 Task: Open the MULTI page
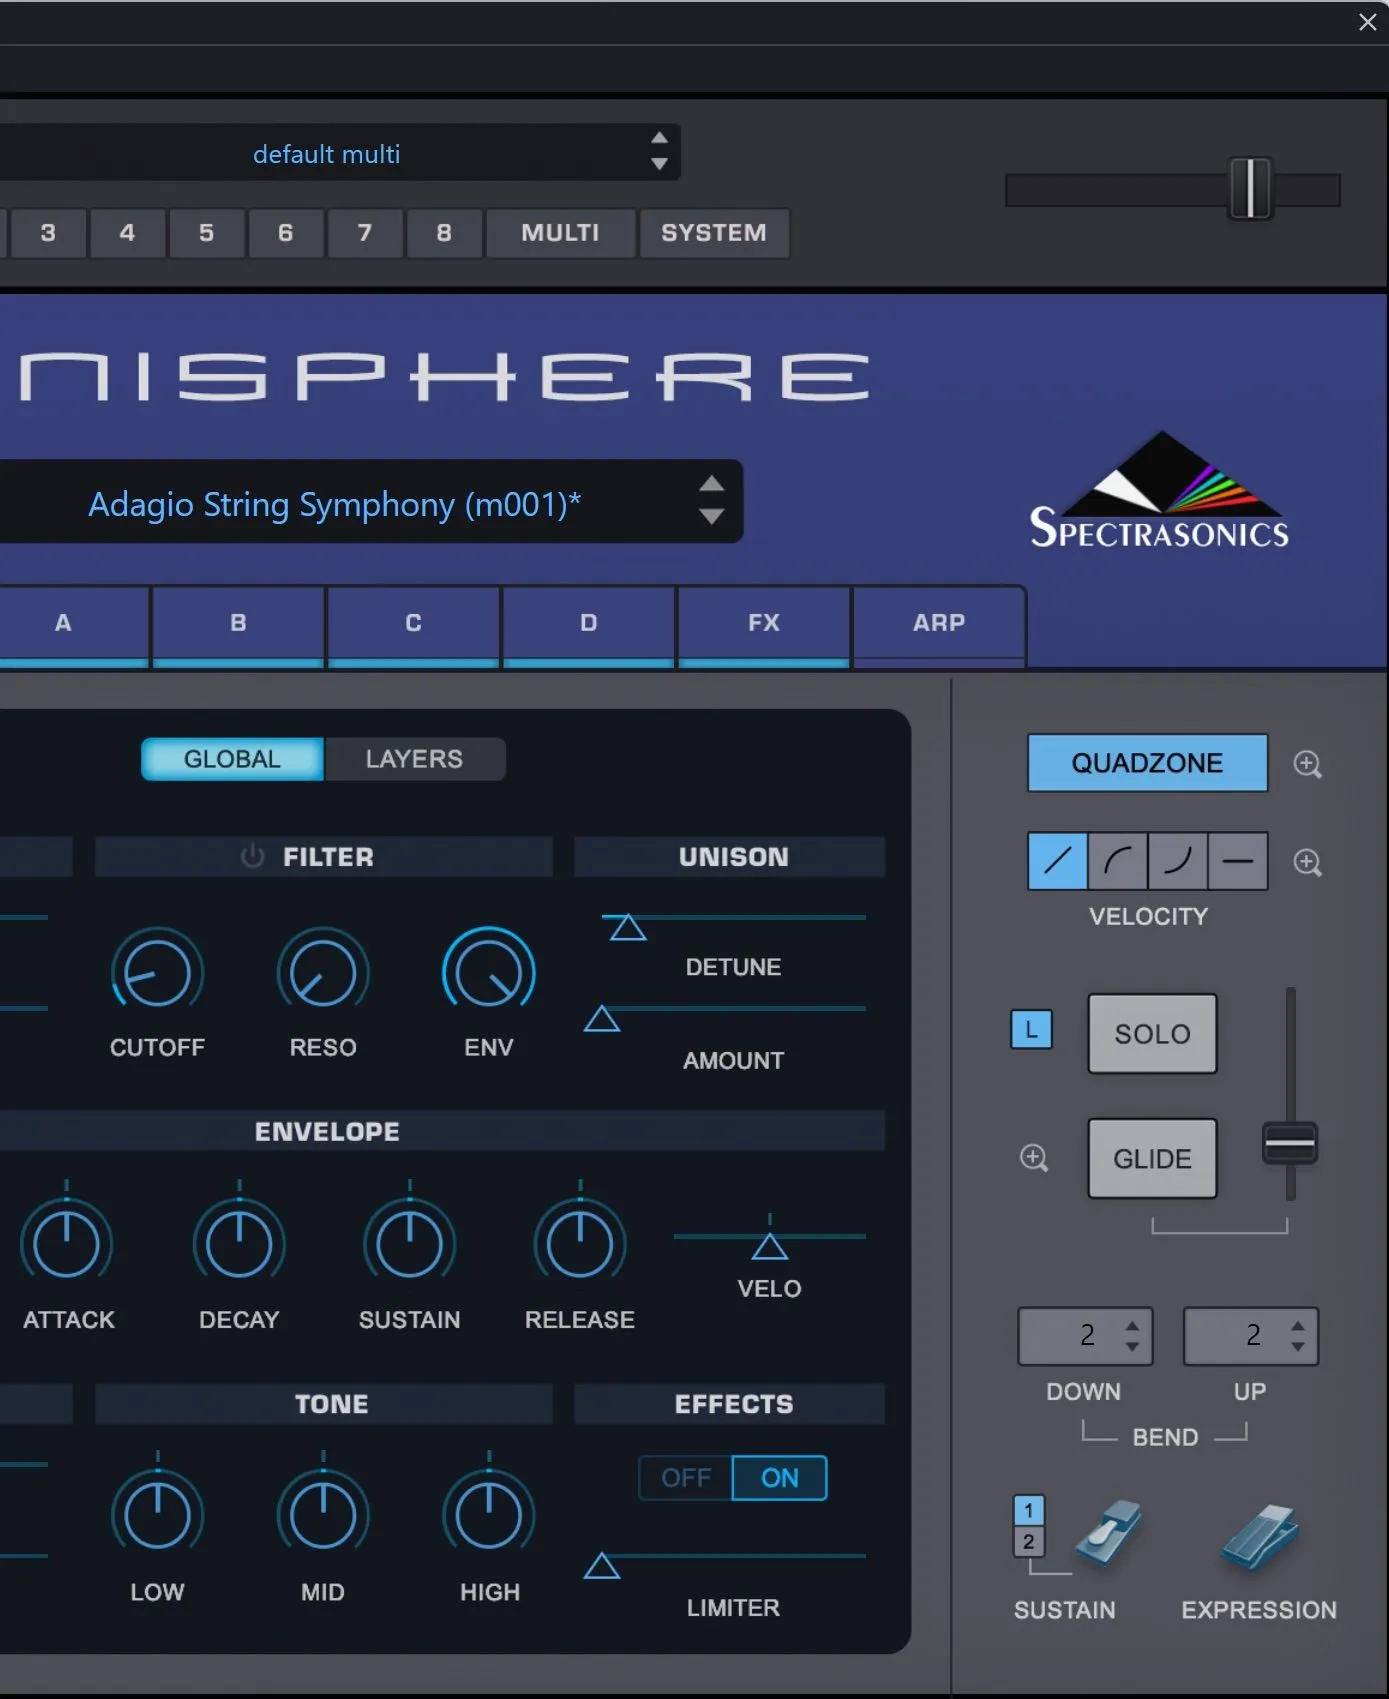click(x=560, y=233)
